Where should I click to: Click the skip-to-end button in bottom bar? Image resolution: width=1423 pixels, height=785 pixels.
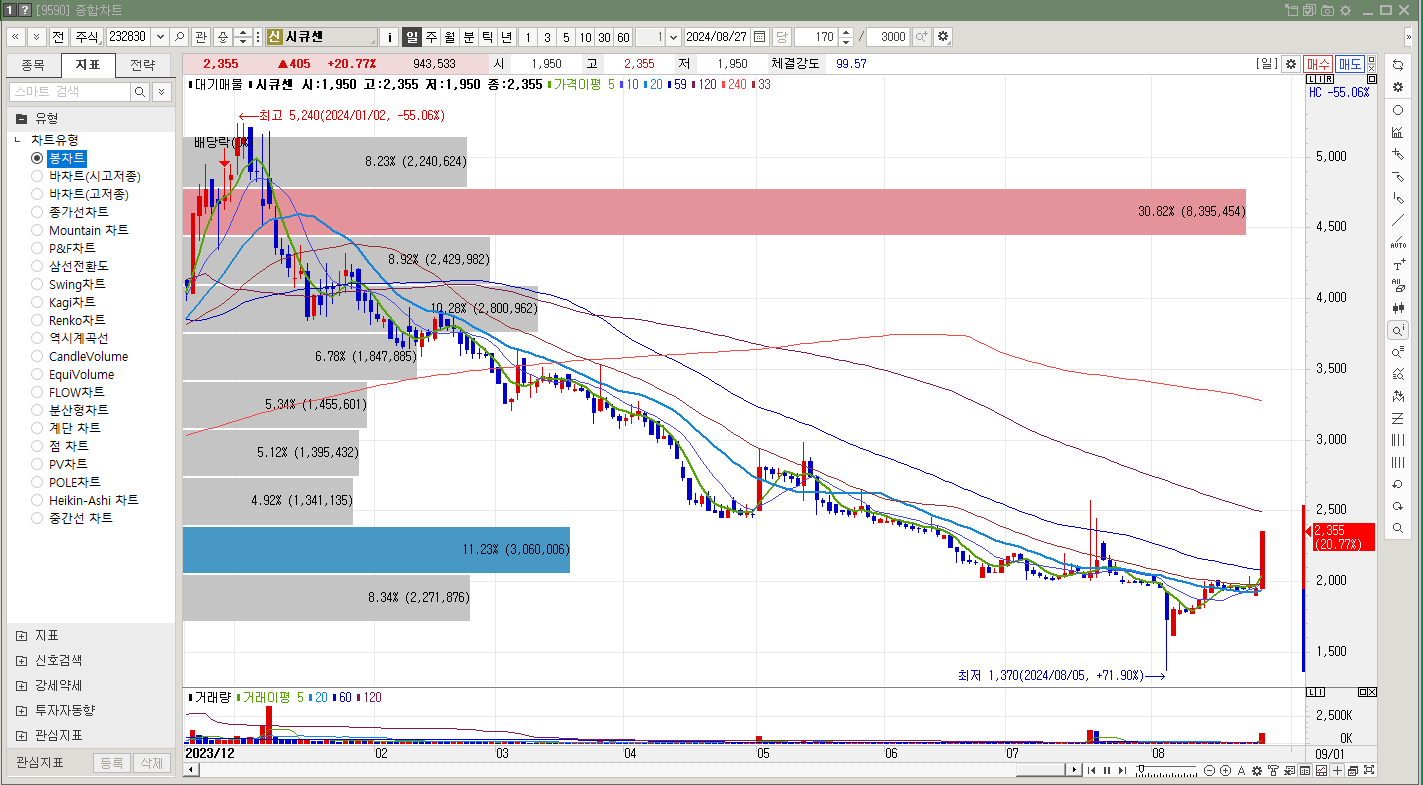pyautogui.click(x=1121, y=770)
